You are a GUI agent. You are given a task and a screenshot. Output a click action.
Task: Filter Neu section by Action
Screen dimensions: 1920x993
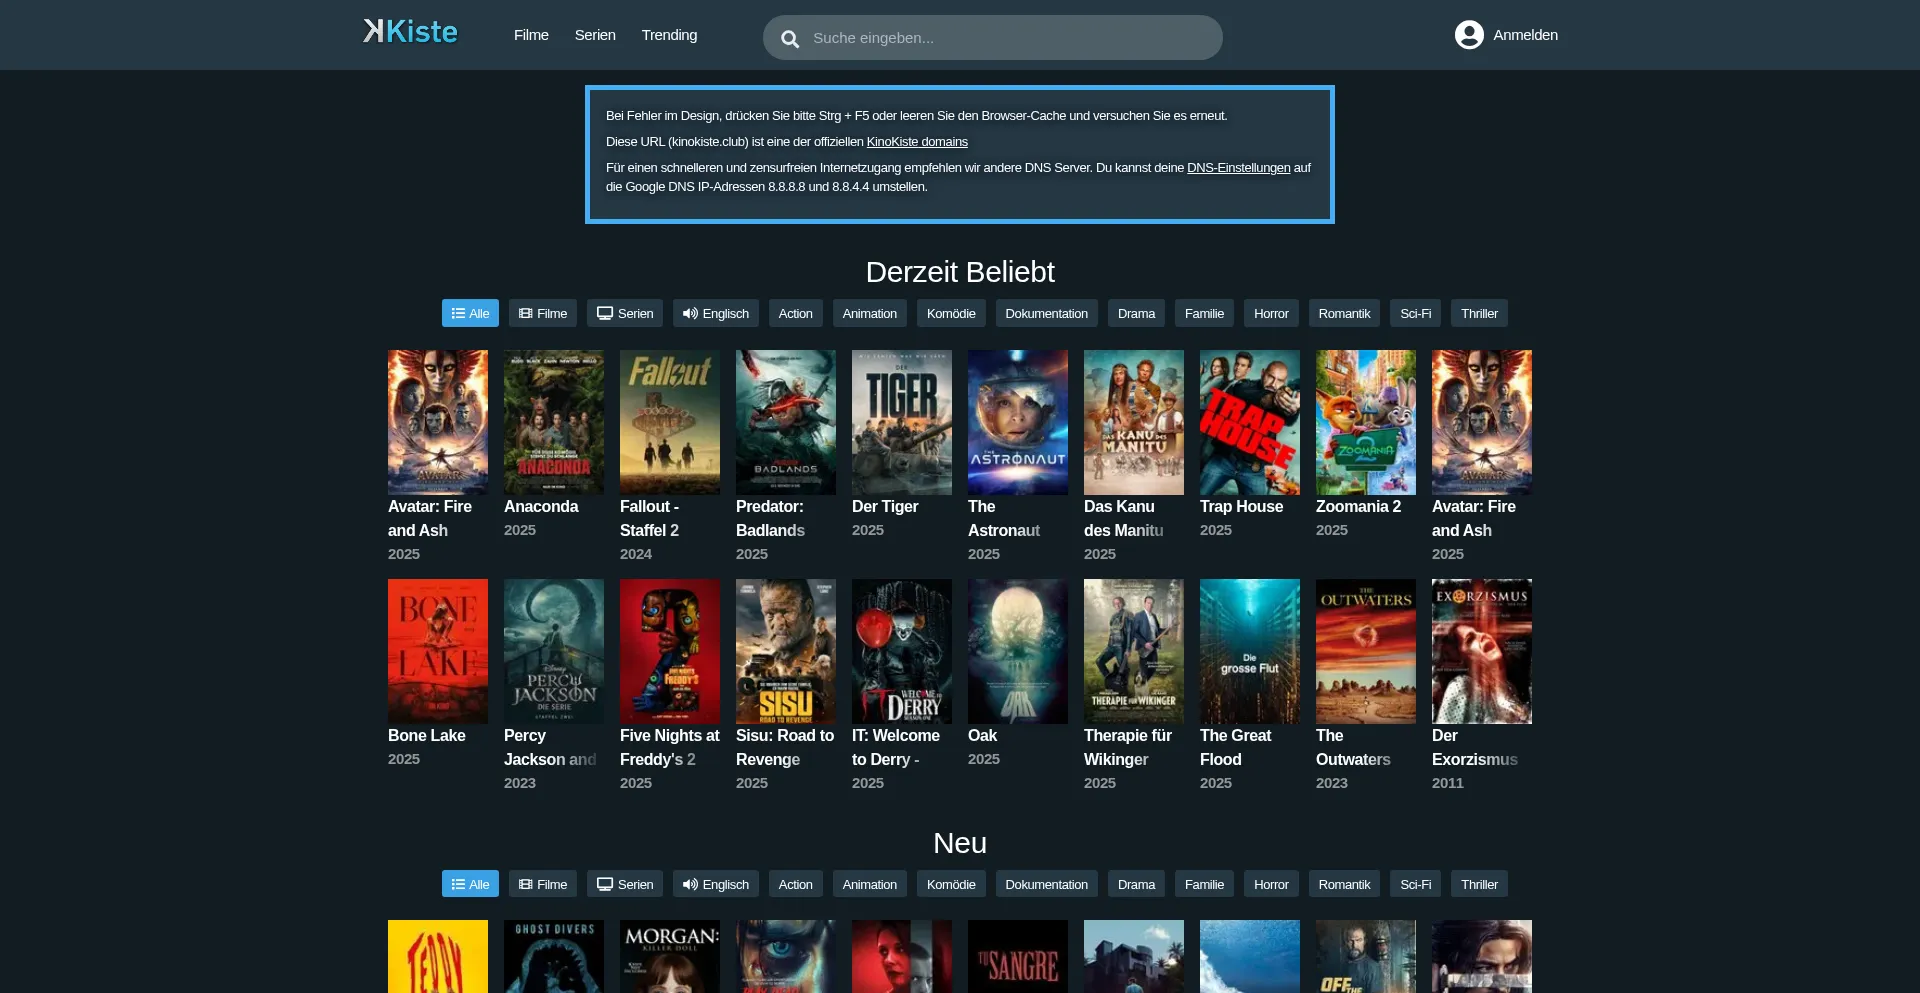[796, 884]
